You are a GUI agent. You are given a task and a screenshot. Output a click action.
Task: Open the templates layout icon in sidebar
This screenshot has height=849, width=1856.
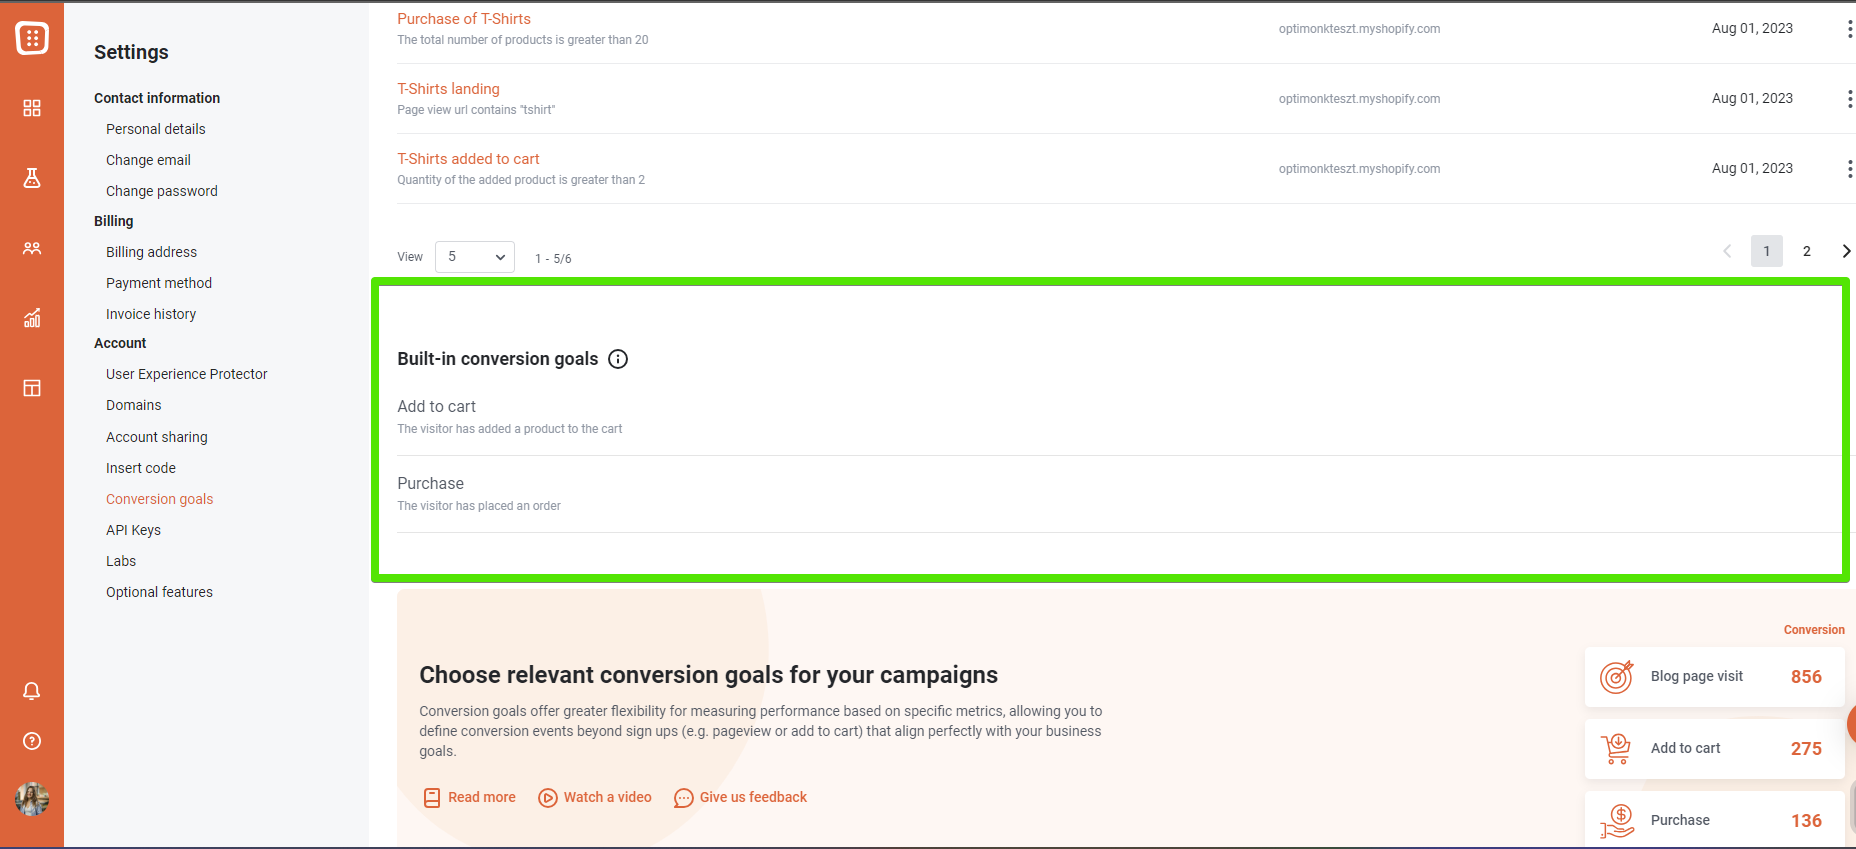32,388
